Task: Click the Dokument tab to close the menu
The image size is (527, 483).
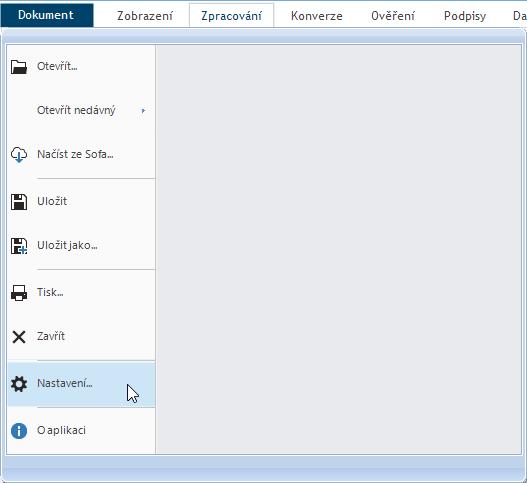Action: pos(47,15)
